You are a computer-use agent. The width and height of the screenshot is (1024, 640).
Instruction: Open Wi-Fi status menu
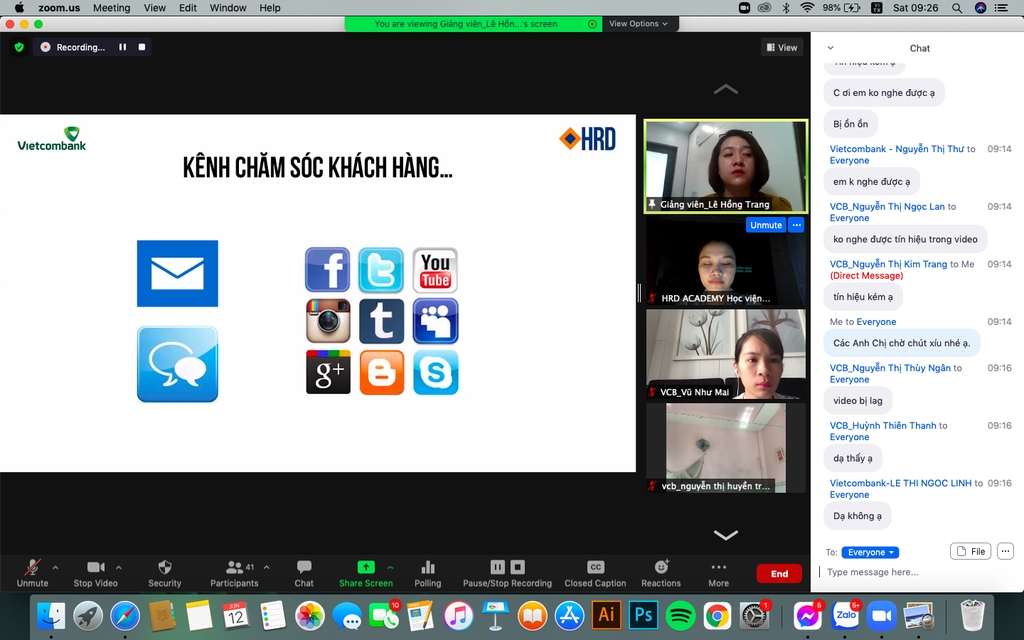pos(807,8)
